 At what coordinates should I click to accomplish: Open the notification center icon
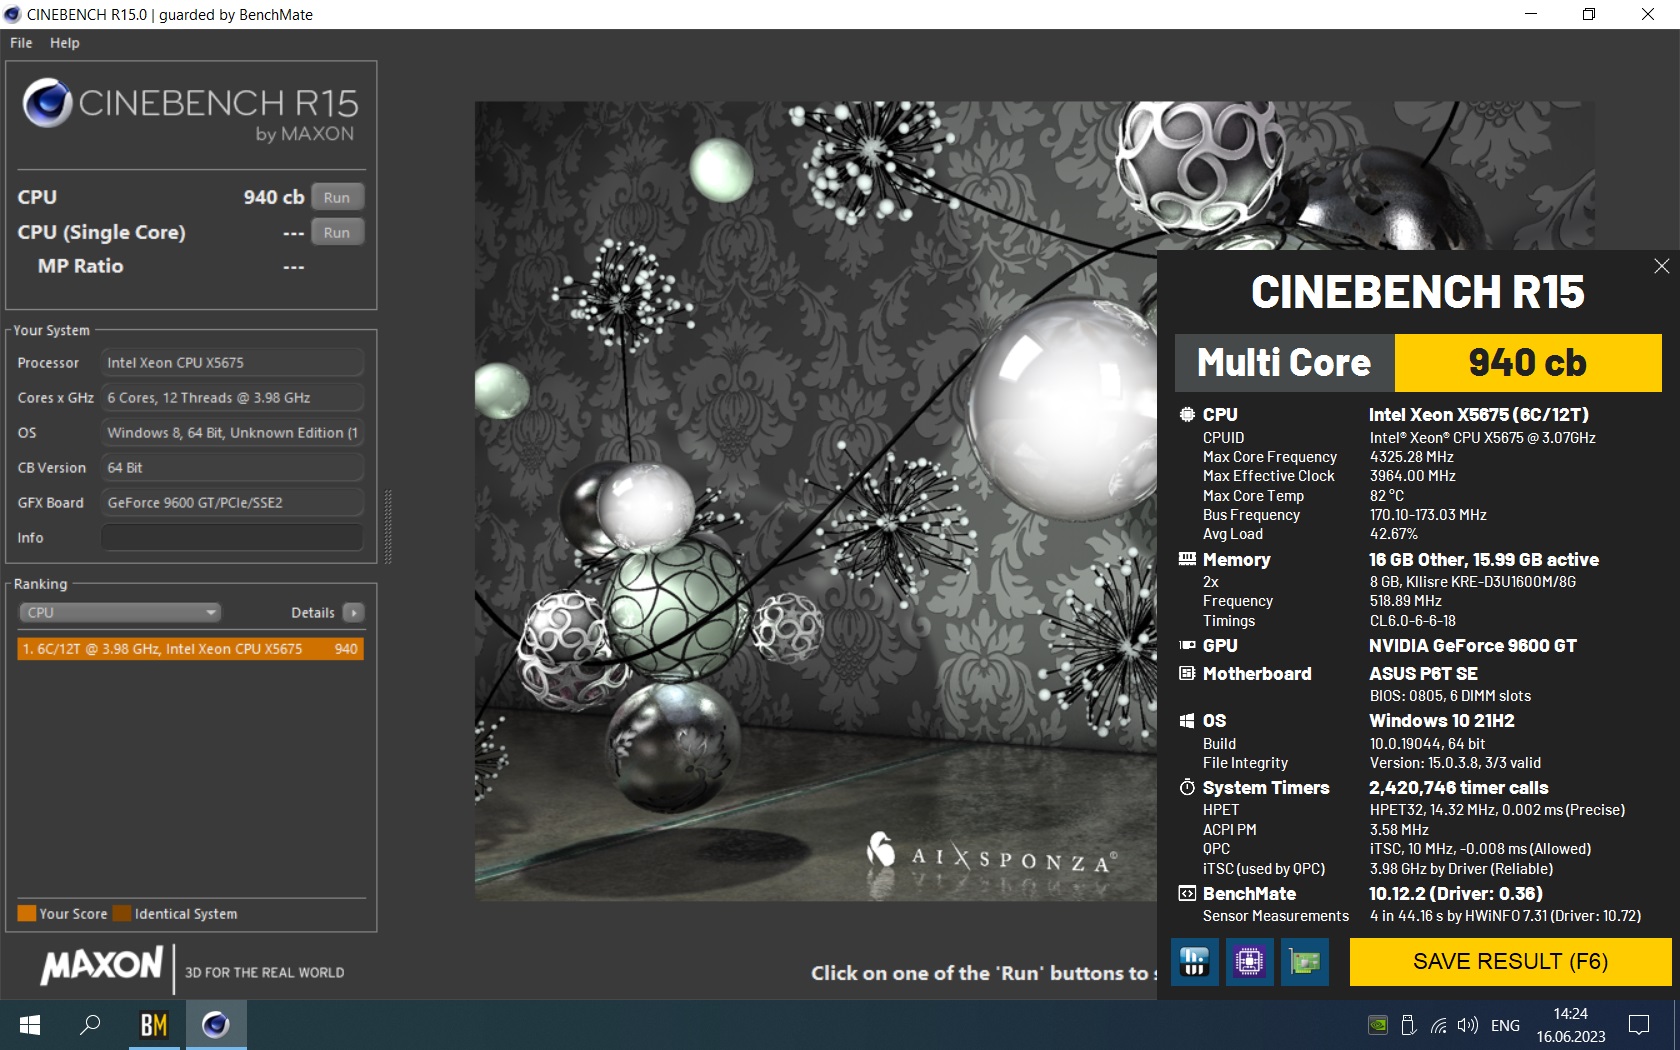pyautogui.click(x=1639, y=1025)
